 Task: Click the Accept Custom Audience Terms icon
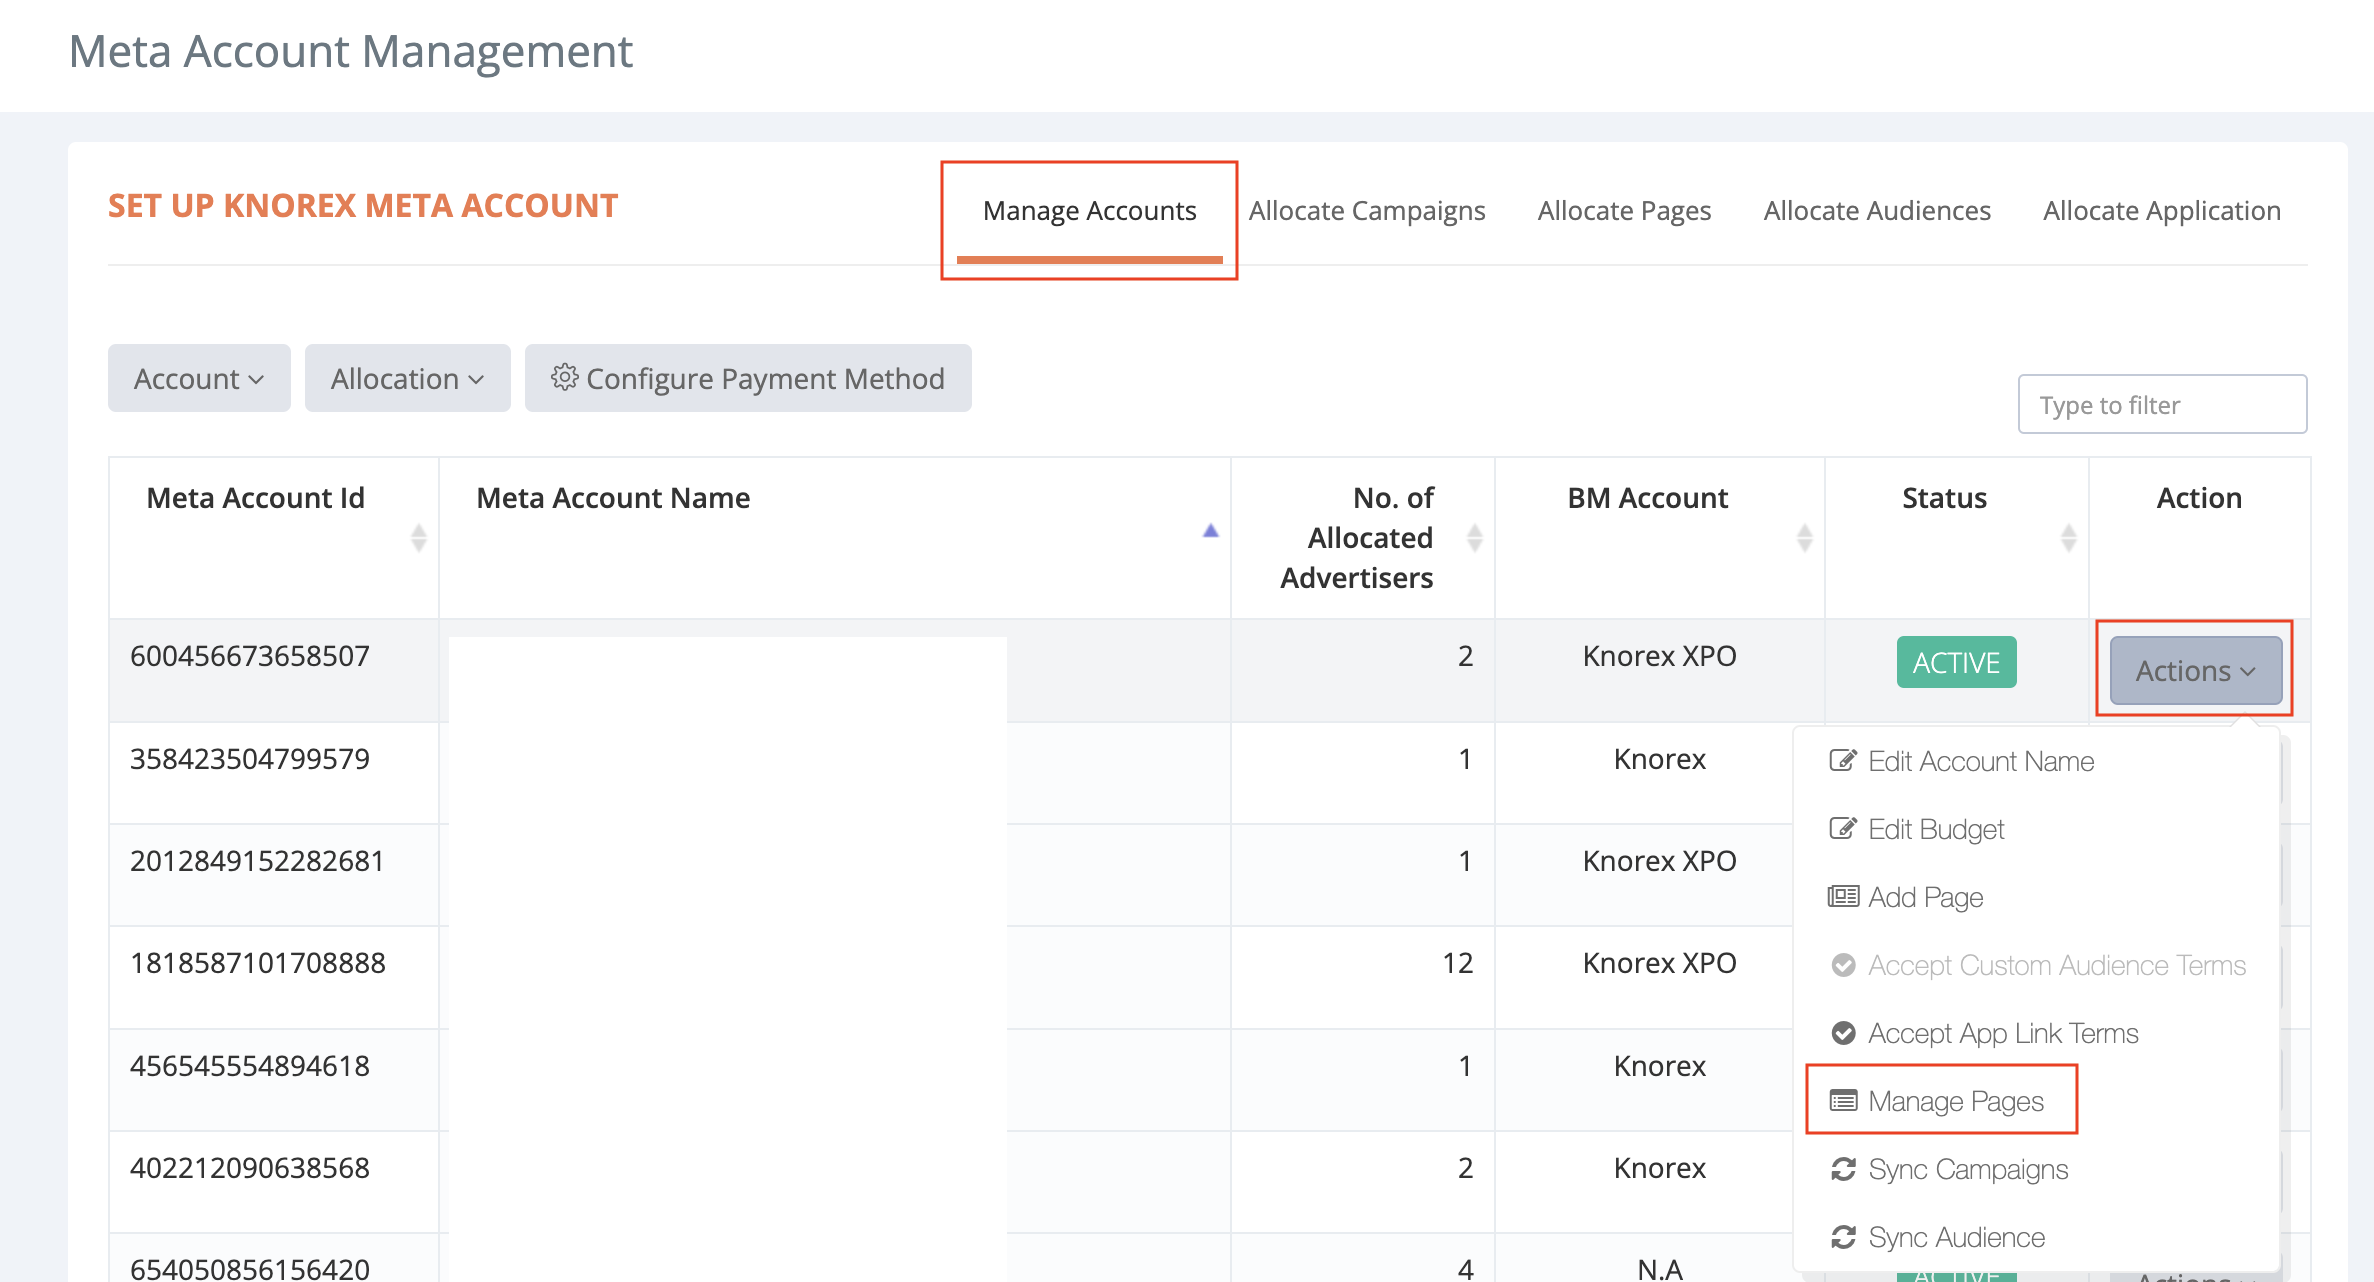click(x=1842, y=964)
